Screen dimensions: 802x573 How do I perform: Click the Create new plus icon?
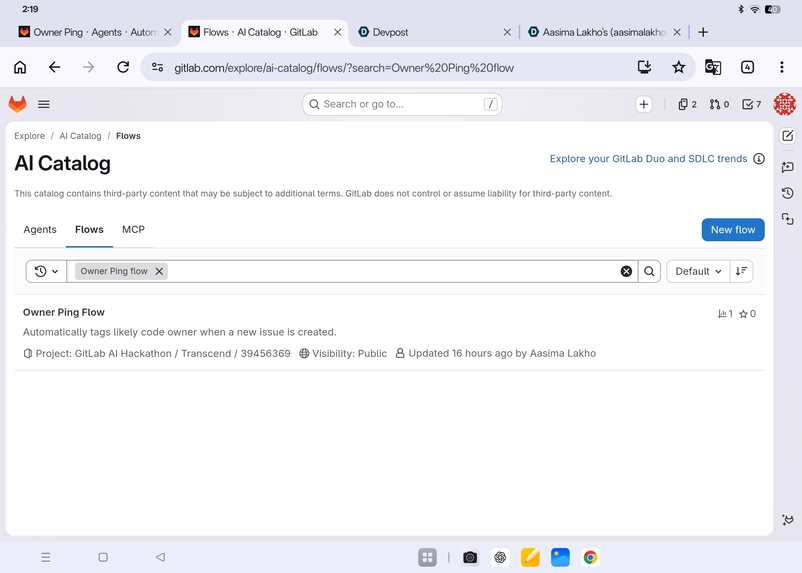click(643, 104)
